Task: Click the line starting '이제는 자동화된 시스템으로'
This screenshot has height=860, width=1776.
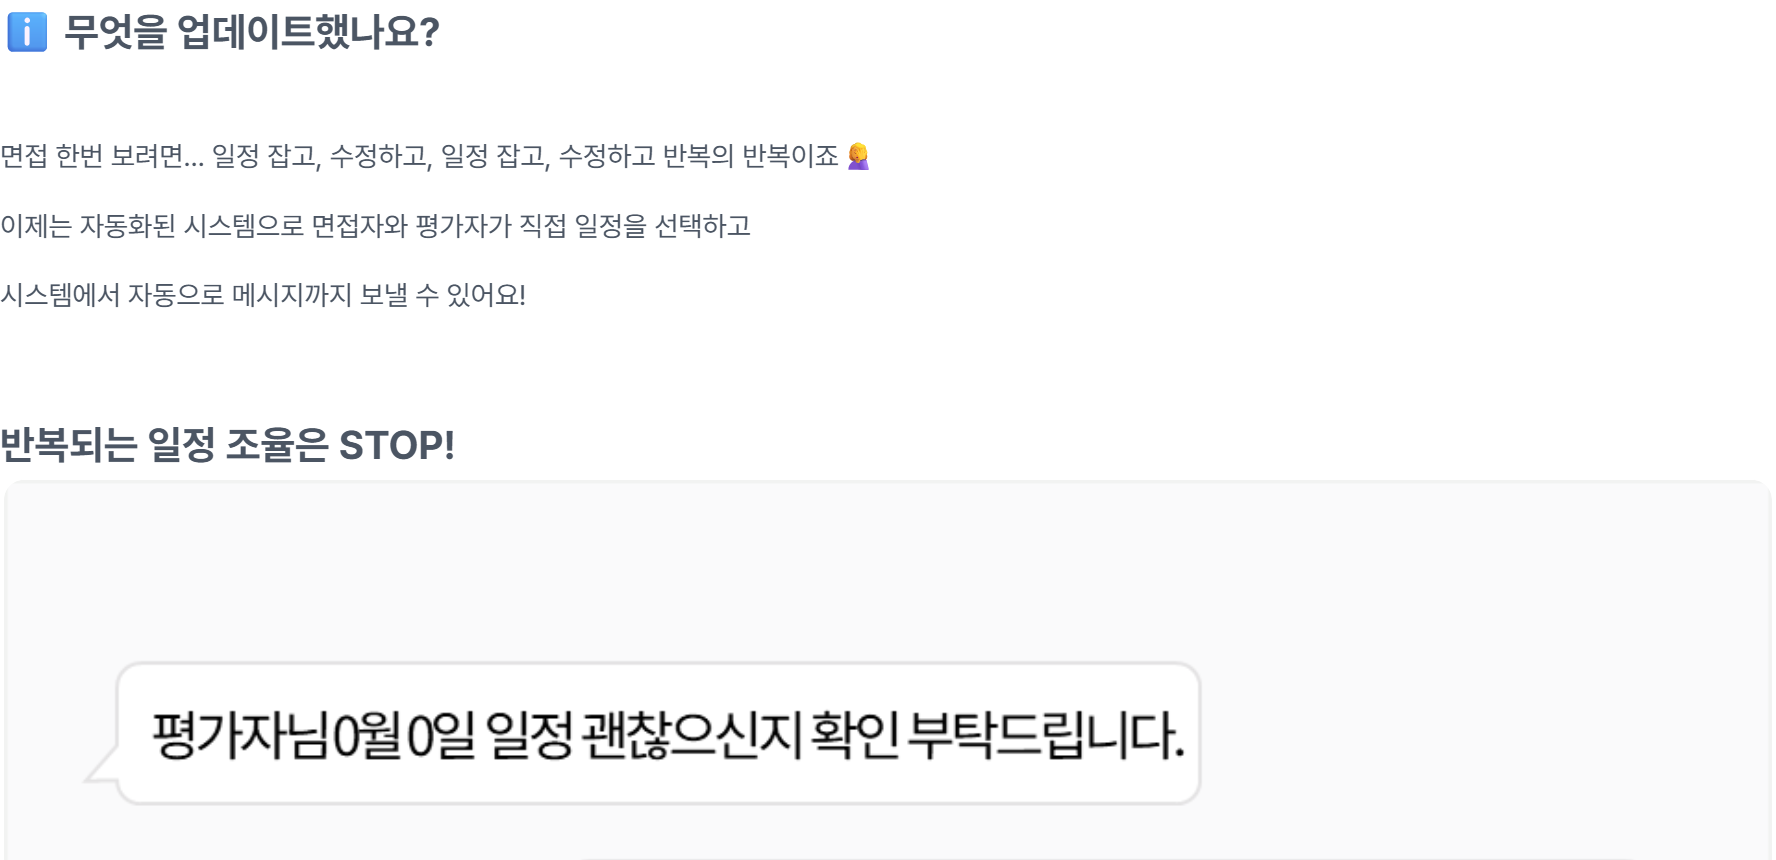Action: (x=375, y=226)
